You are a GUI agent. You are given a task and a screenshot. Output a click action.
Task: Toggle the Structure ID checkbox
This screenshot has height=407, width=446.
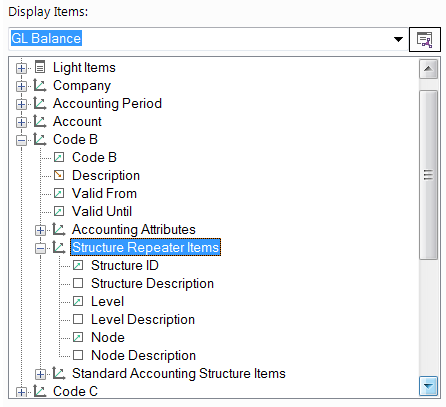(x=78, y=265)
